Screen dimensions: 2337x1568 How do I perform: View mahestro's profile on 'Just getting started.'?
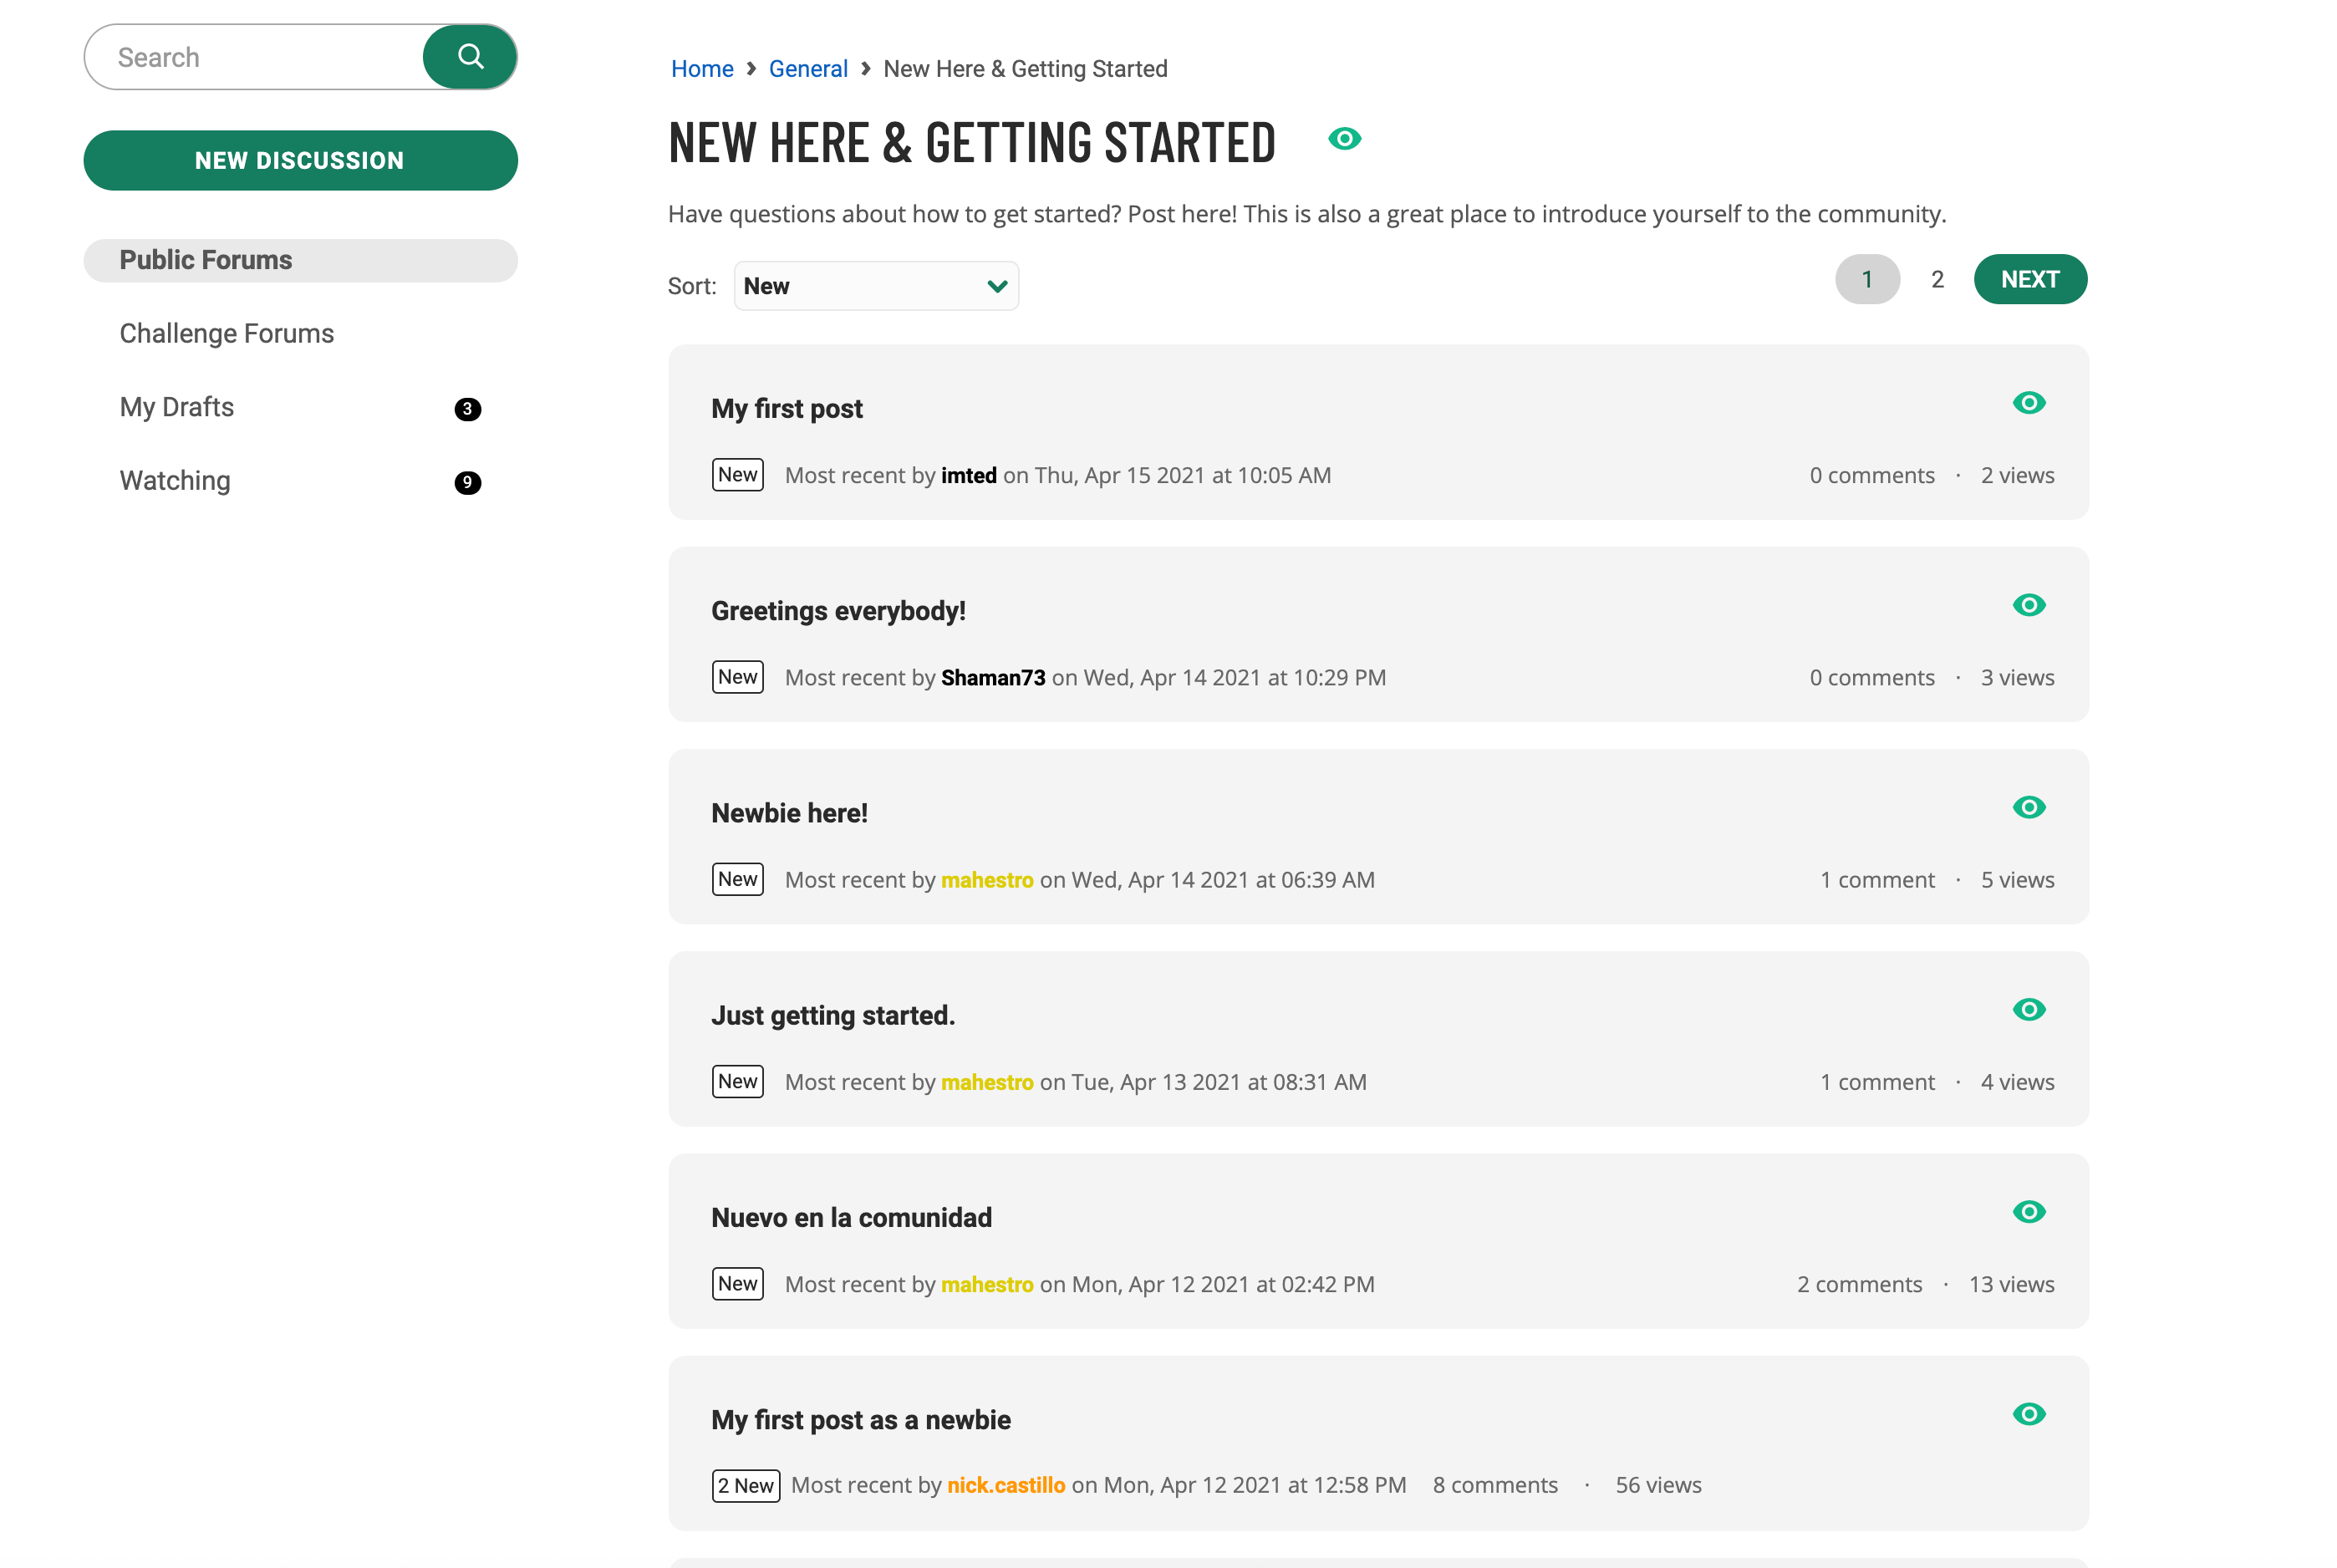[987, 1082]
